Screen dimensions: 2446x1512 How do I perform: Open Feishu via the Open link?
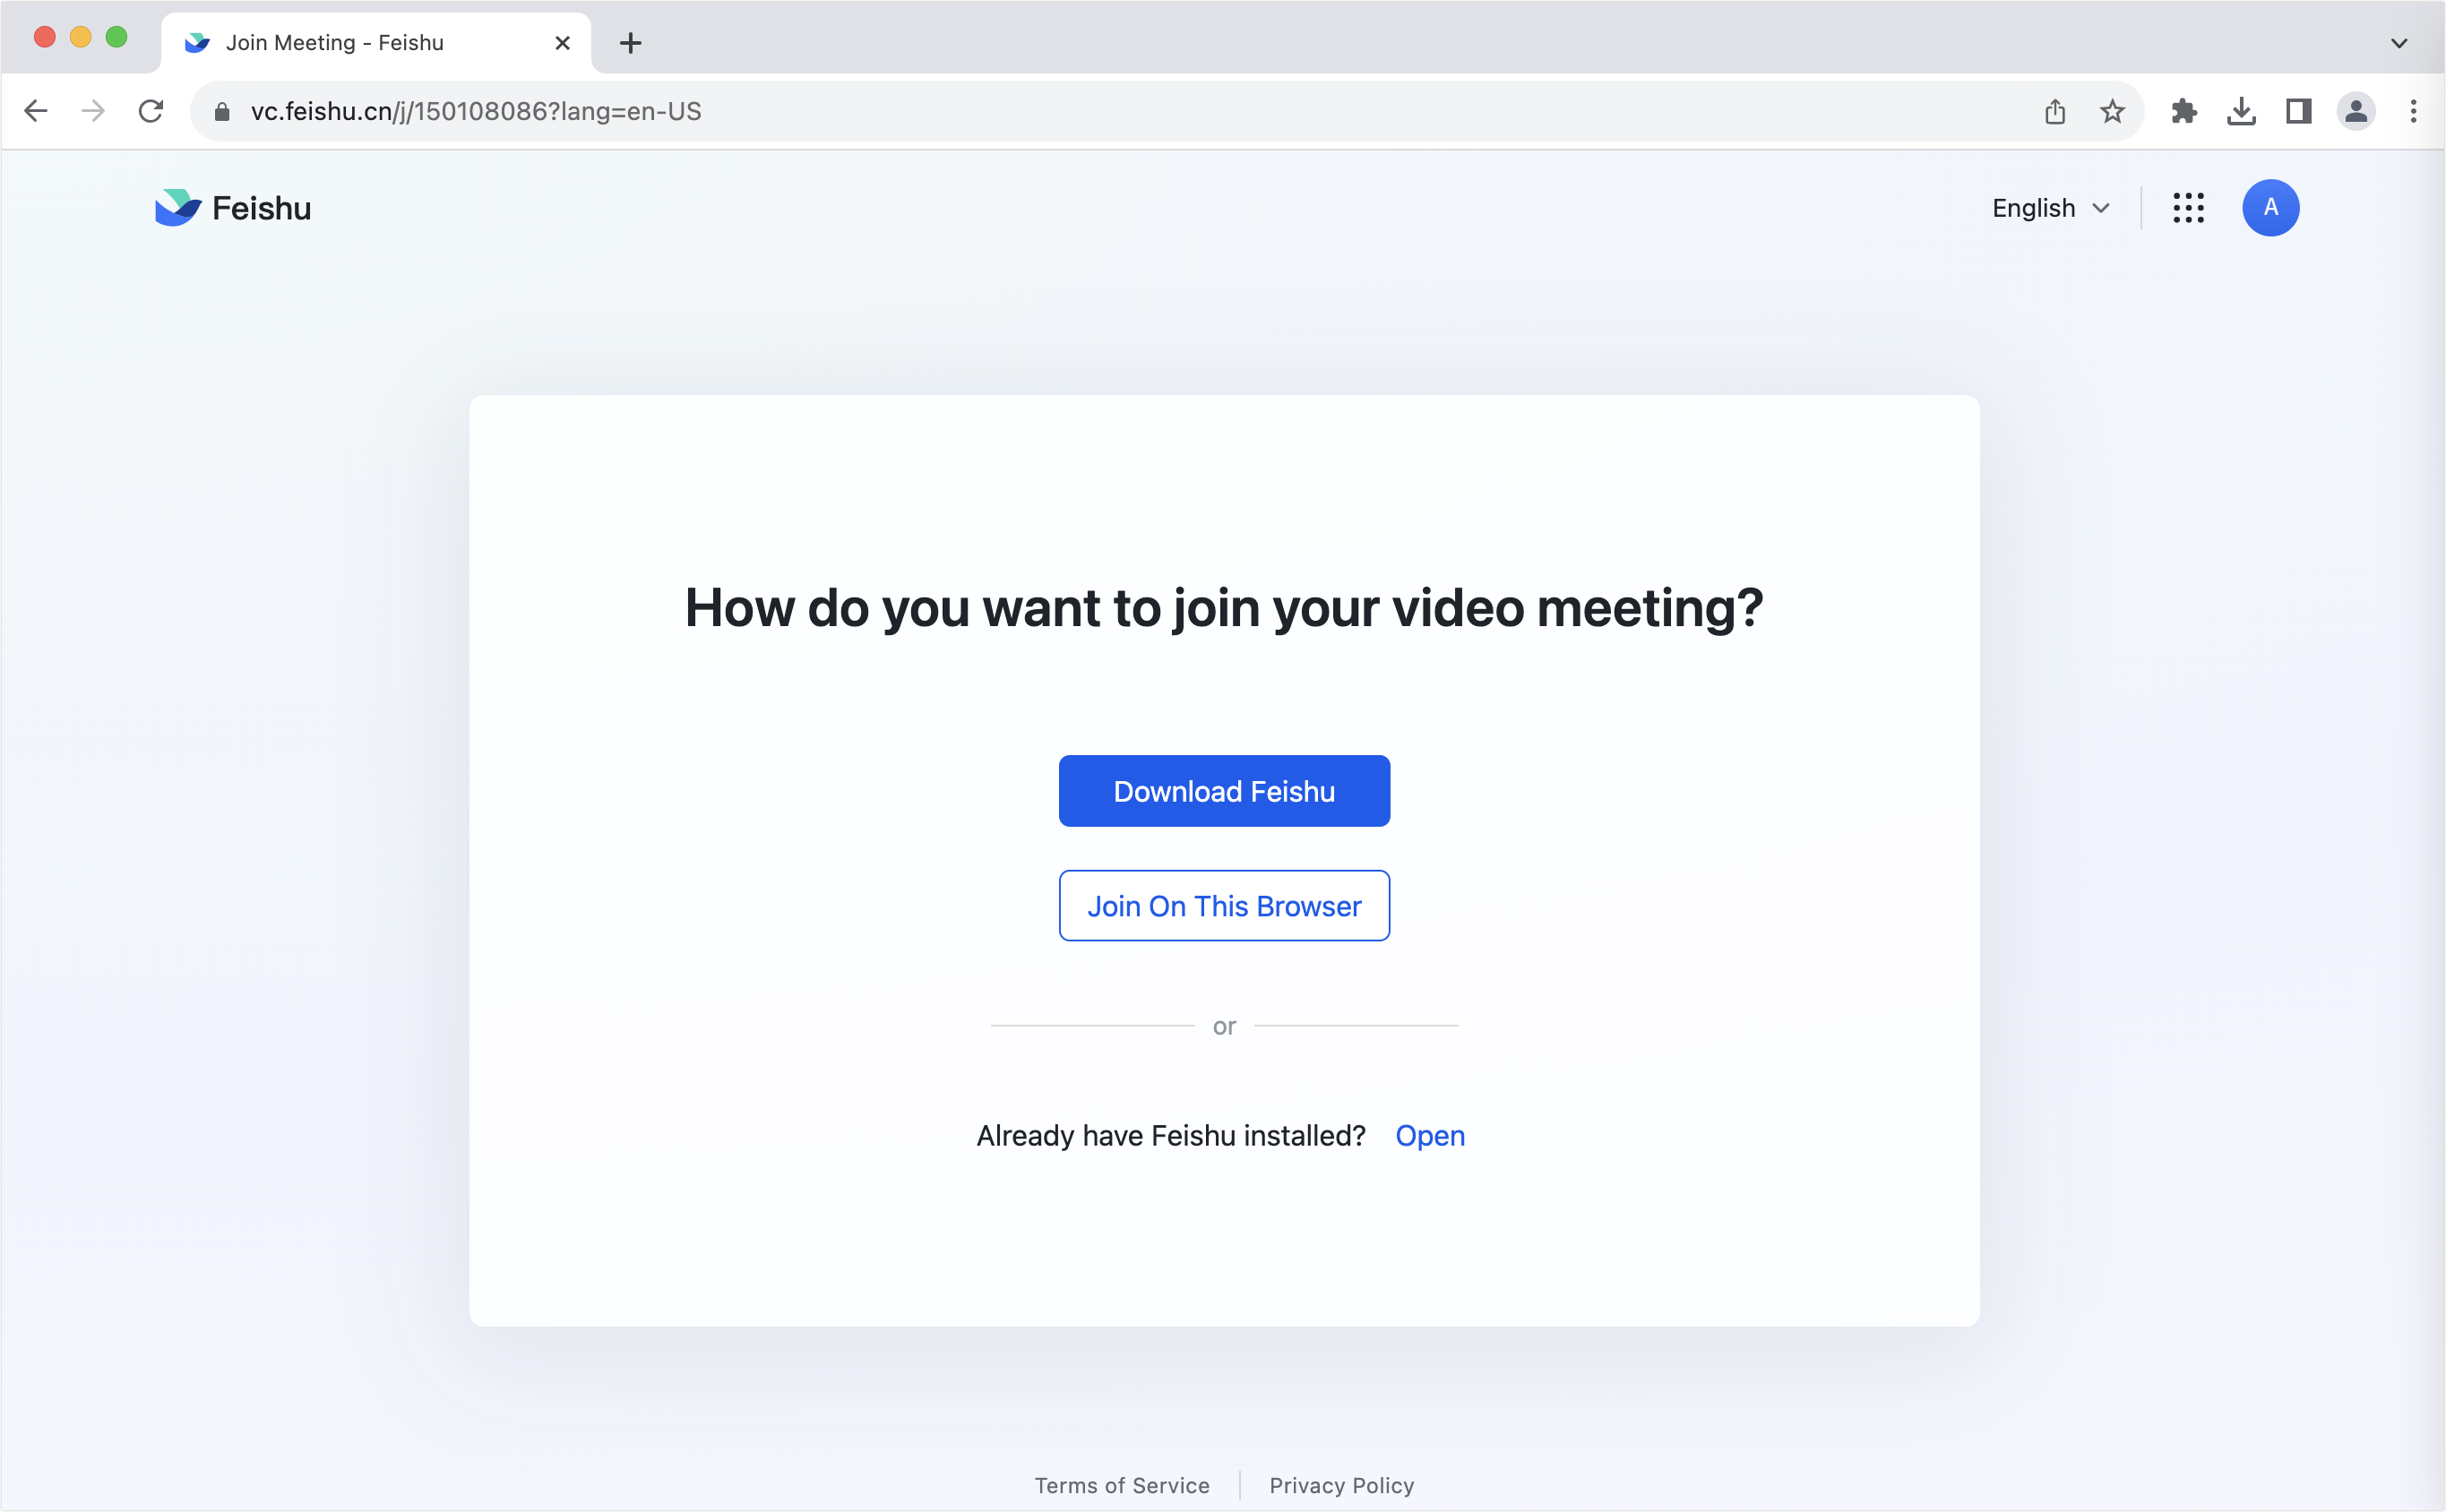pos(1430,1135)
